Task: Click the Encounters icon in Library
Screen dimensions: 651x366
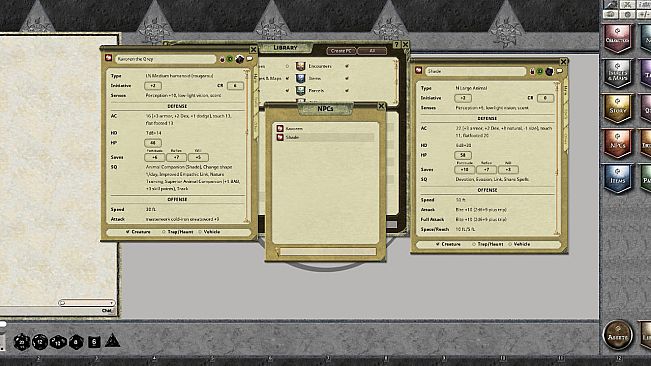Action: pos(301,66)
